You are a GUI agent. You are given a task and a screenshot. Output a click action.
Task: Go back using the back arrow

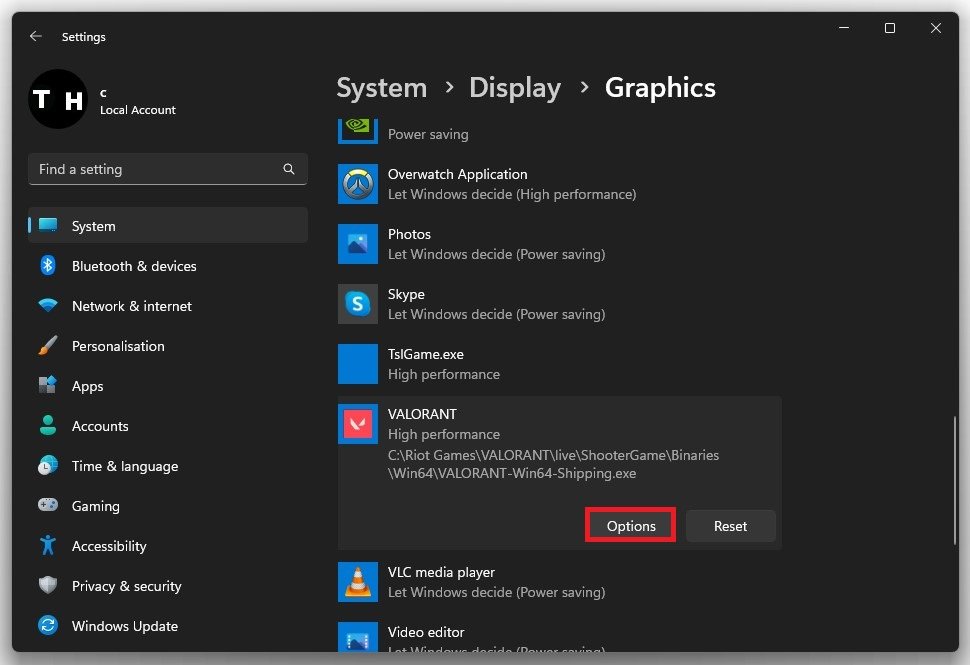coord(36,36)
